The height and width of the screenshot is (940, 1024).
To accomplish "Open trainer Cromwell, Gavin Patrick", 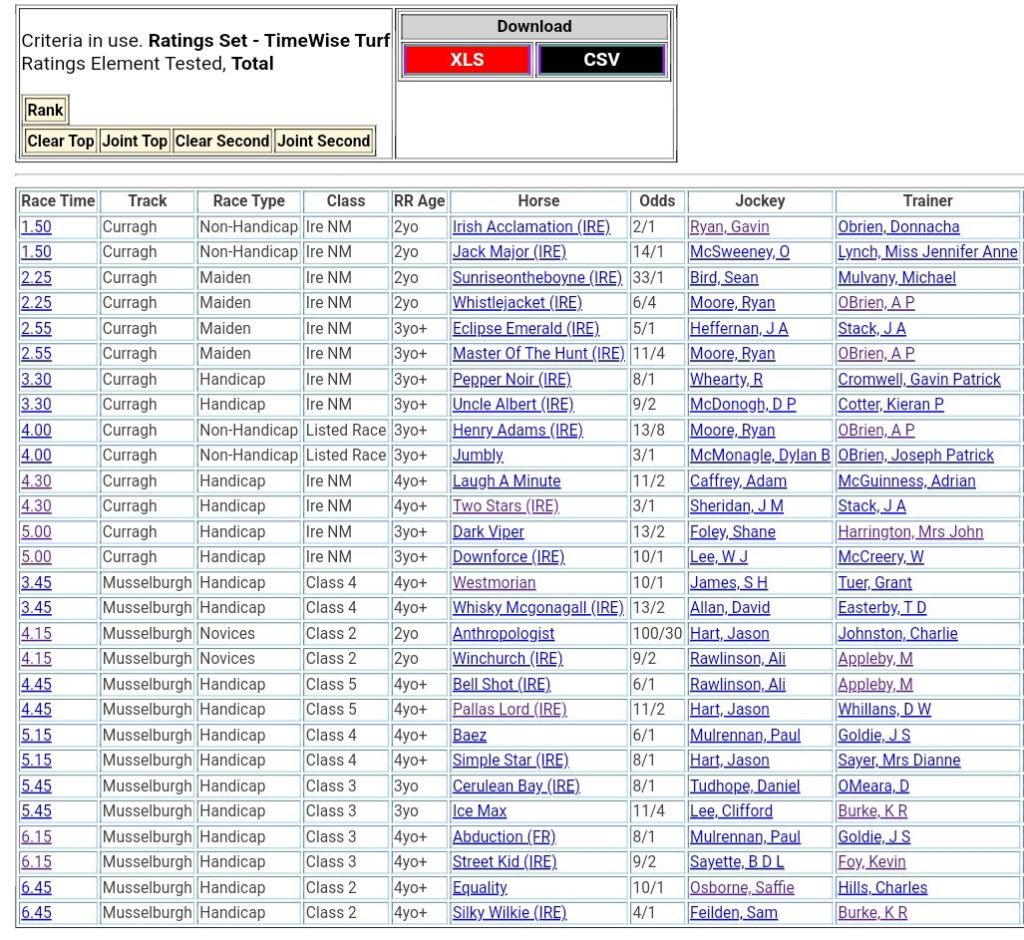I will tap(918, 379).
